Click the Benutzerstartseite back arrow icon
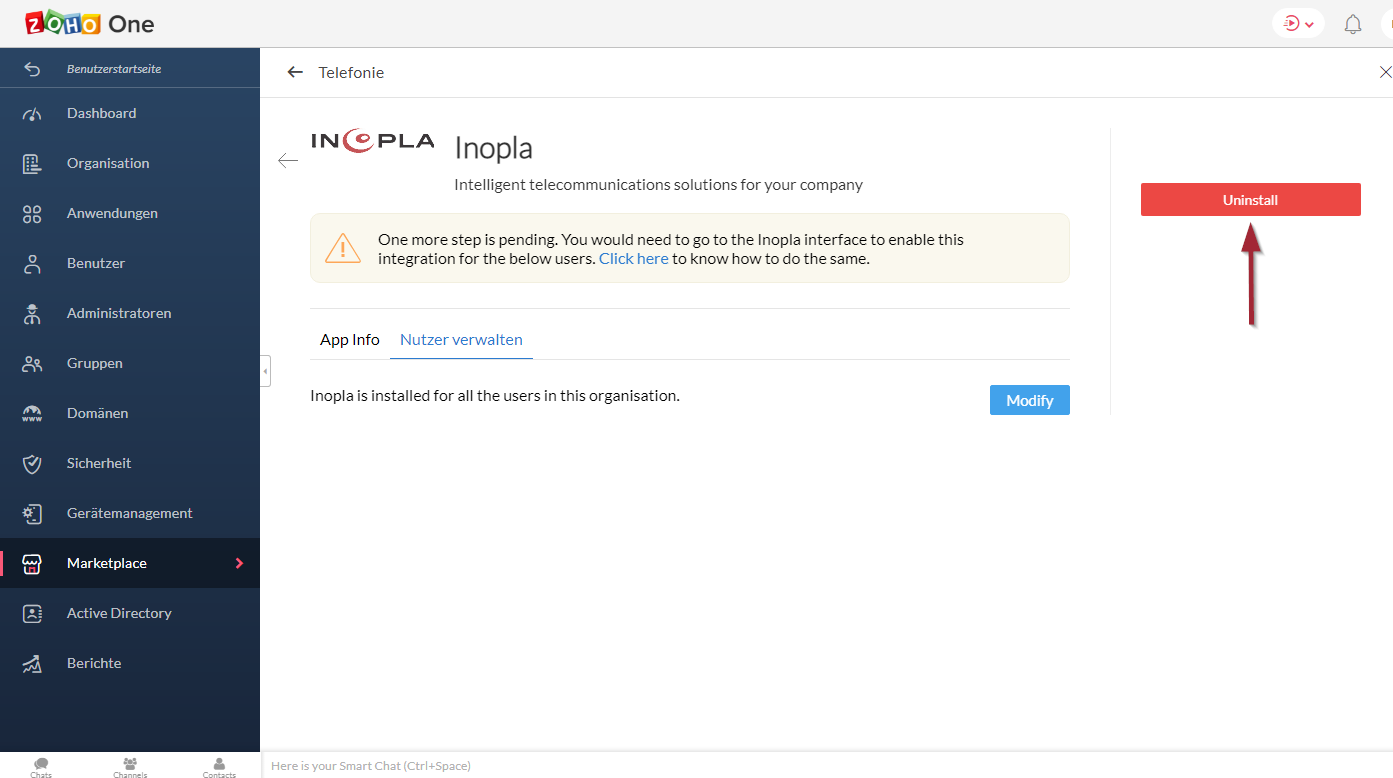This screenshot has width=1393, height=778. [32, 69]
